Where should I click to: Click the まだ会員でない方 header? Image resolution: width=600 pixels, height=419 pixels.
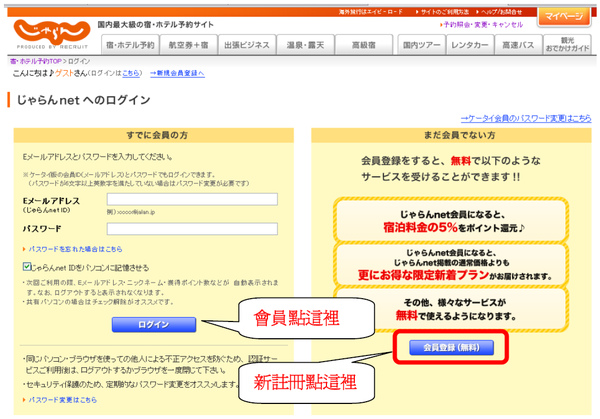pos(452,135)
